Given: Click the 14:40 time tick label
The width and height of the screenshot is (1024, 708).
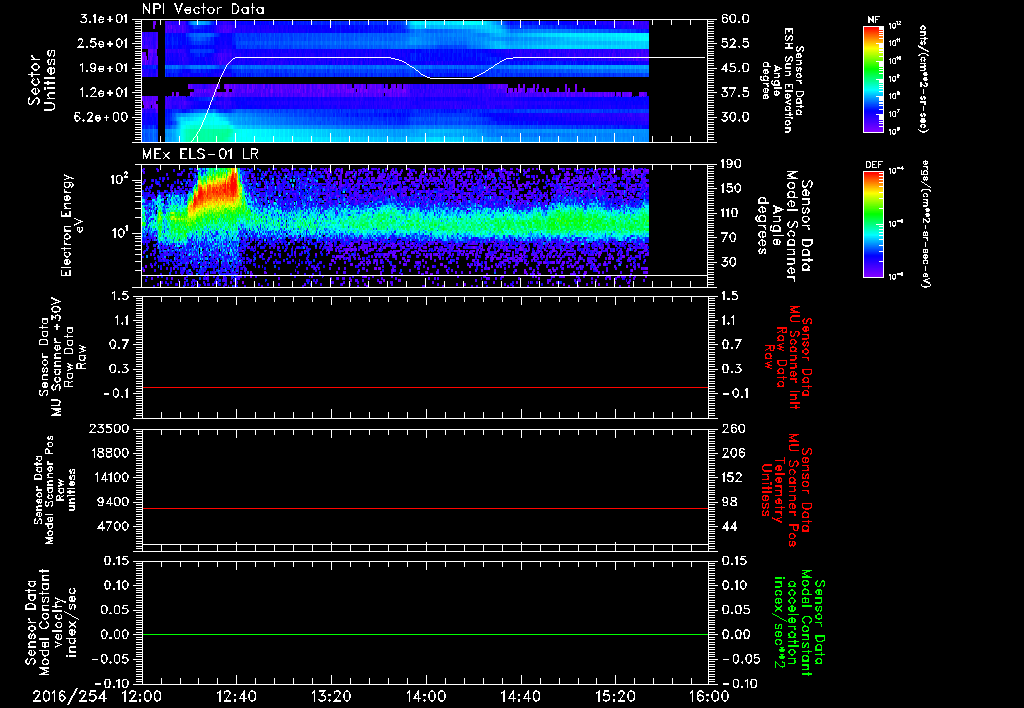Looking at the screenshot, I should tap(520, 697).
